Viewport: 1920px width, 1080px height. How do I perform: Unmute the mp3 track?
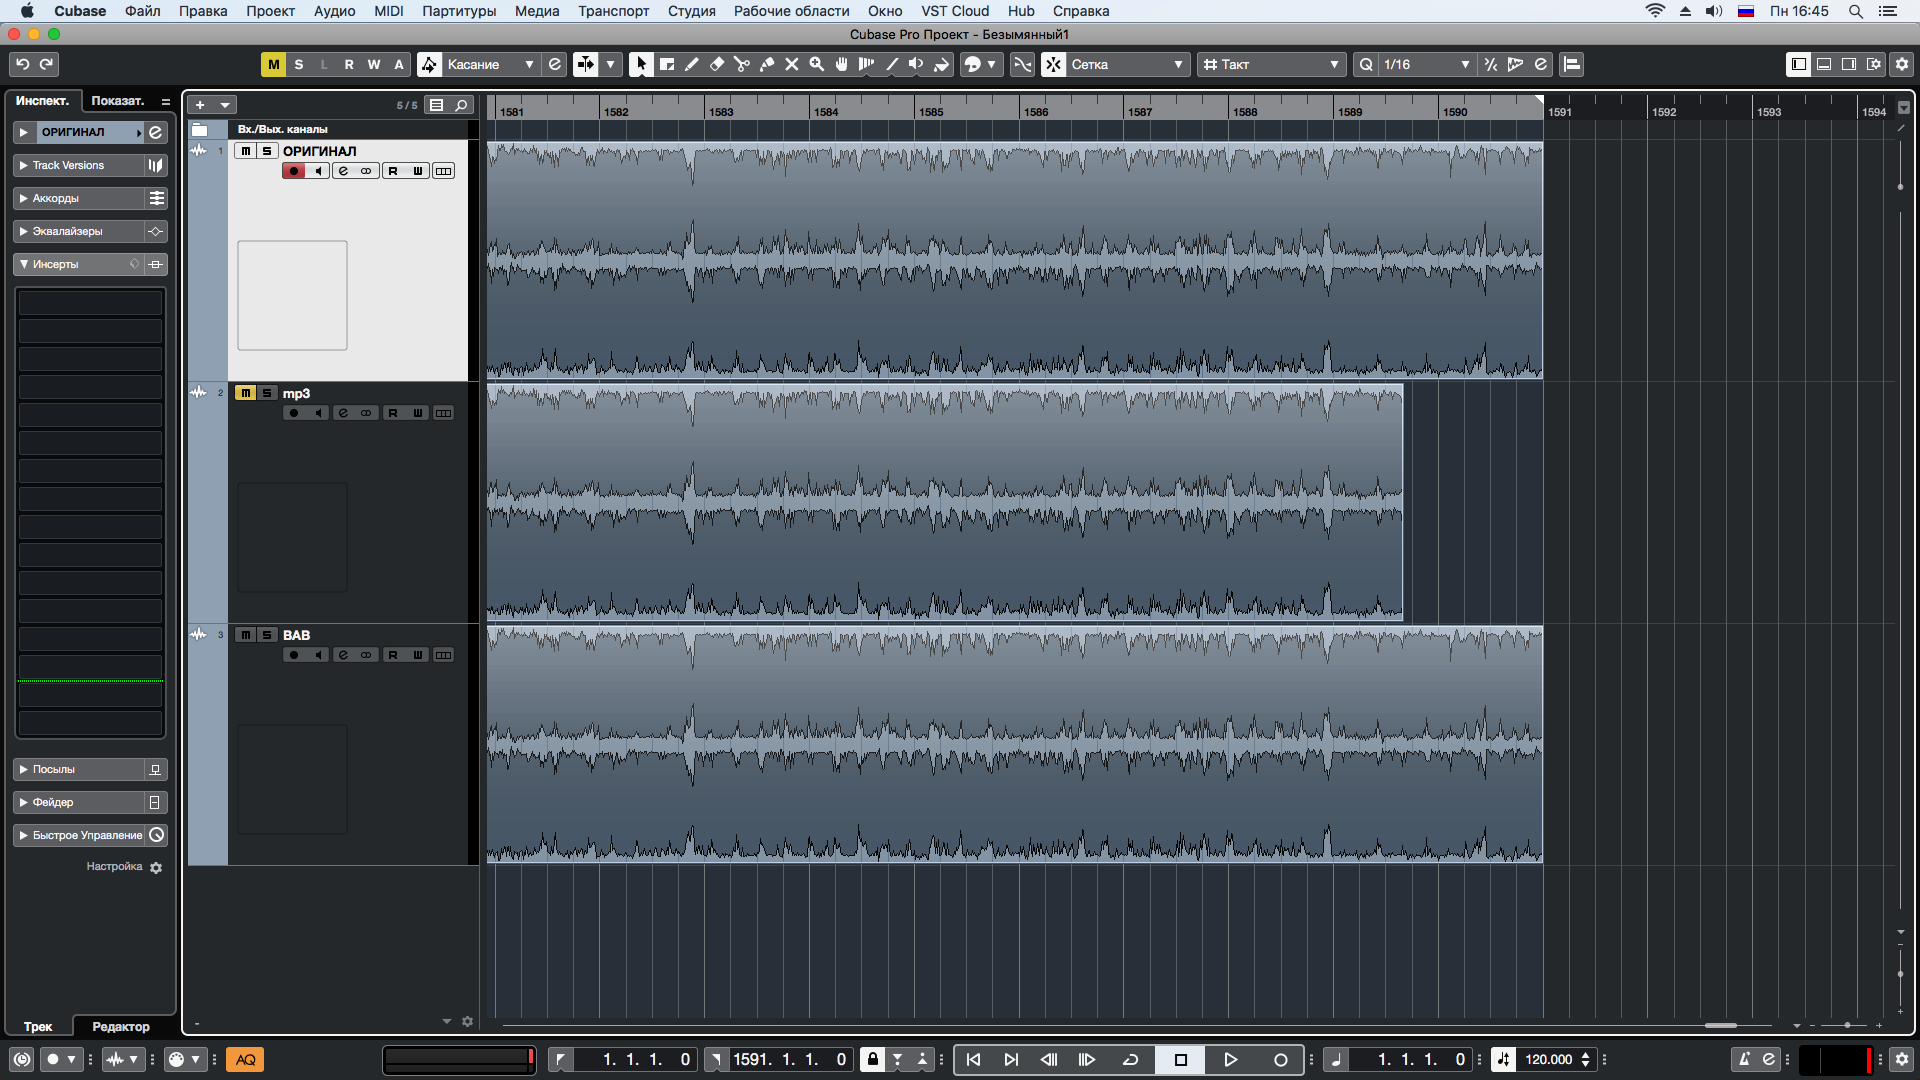(245, 393)
